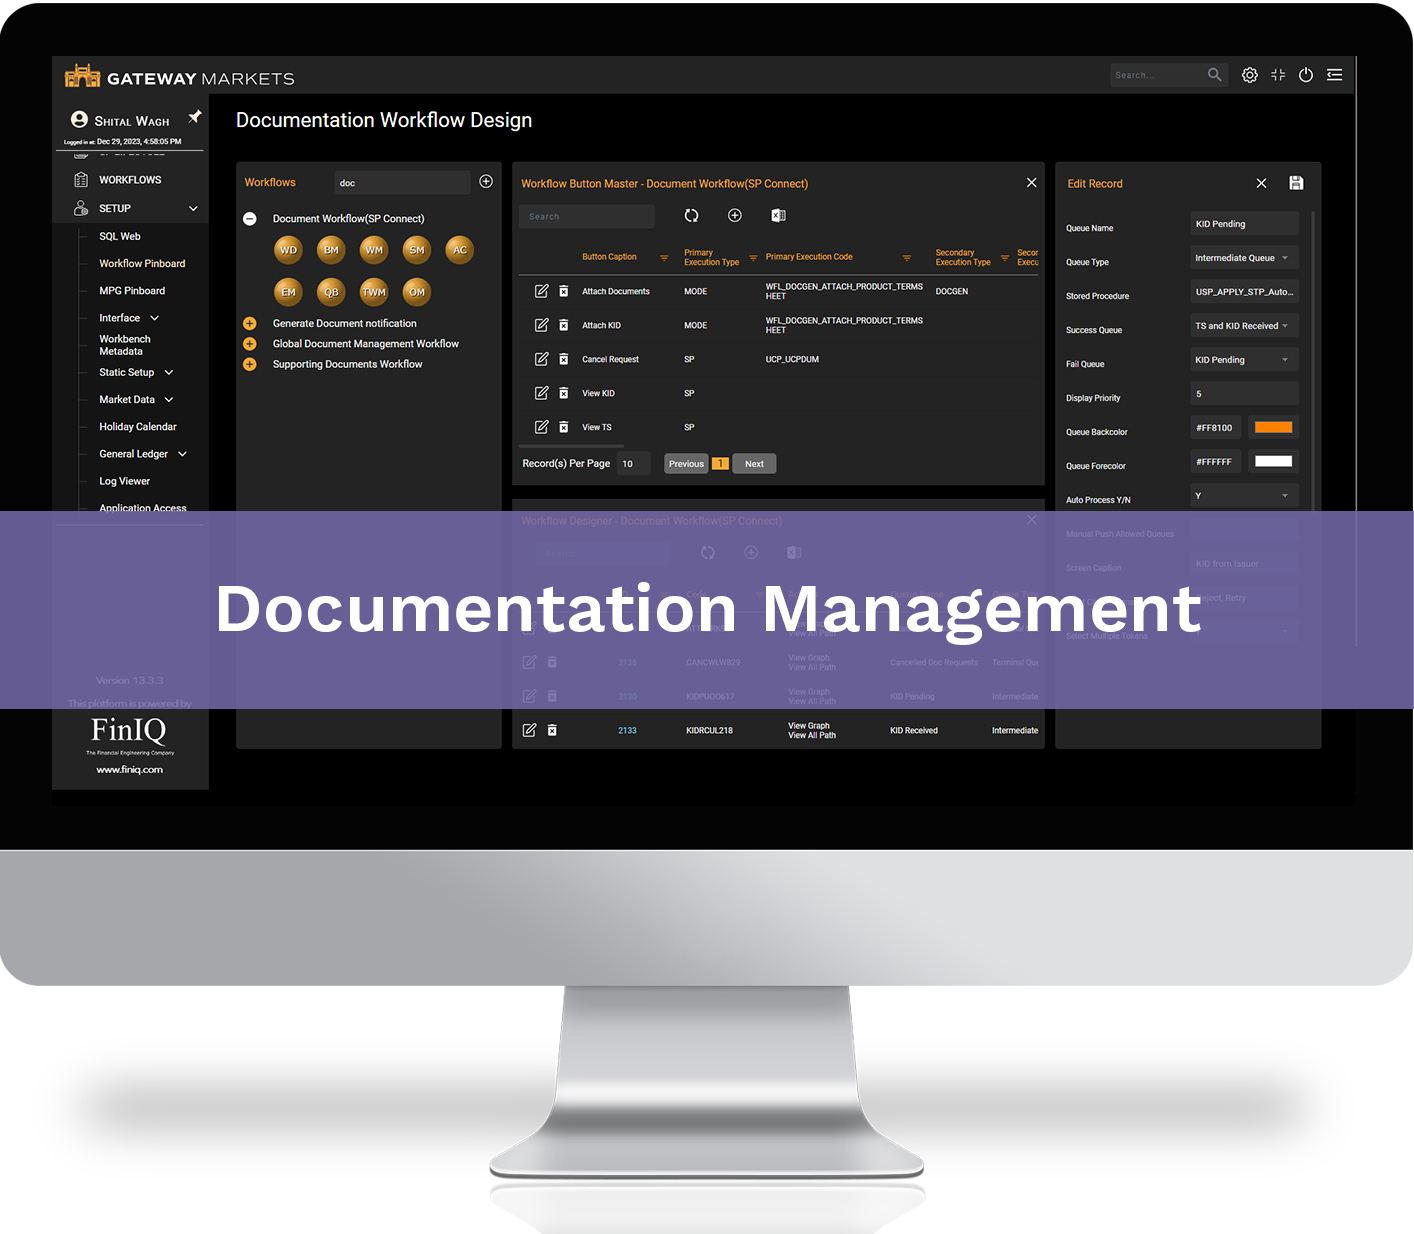Click the TWM workflow node circle
This screenshot has width=1414, height=1234.
(374, 292)
